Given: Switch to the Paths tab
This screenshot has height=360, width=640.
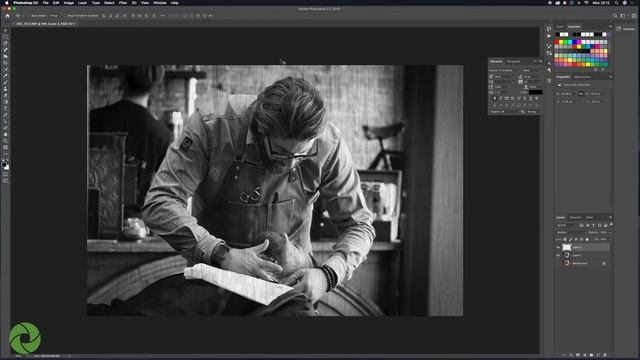Looking at the screenshot, I should (589, 217).
